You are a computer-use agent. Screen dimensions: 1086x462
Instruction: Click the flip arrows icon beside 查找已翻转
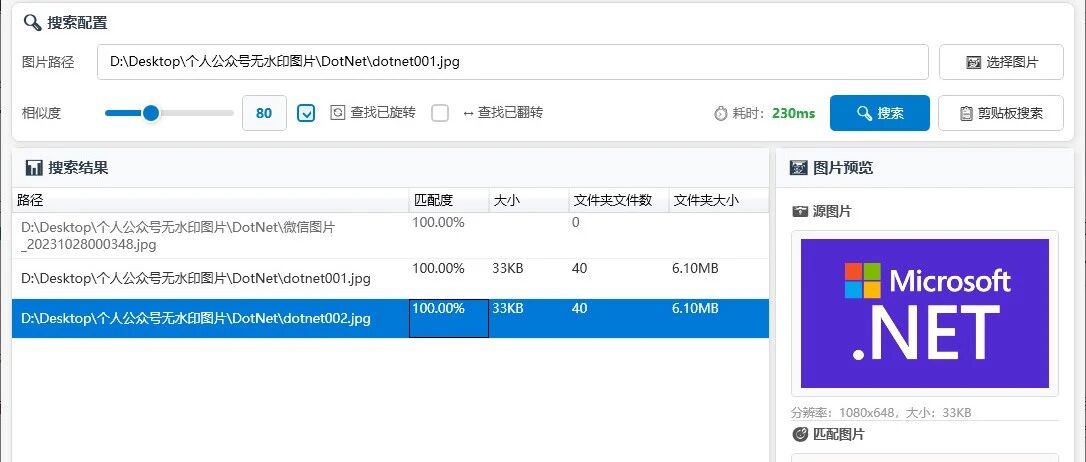(x=468, y=112)
